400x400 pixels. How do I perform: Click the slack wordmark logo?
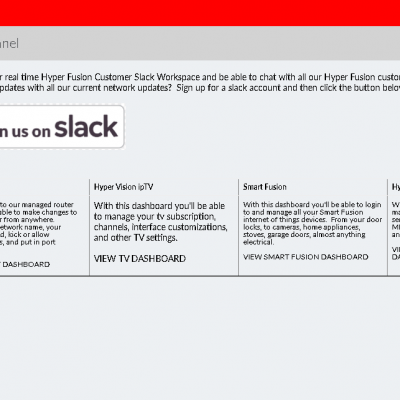click(86, 126)
